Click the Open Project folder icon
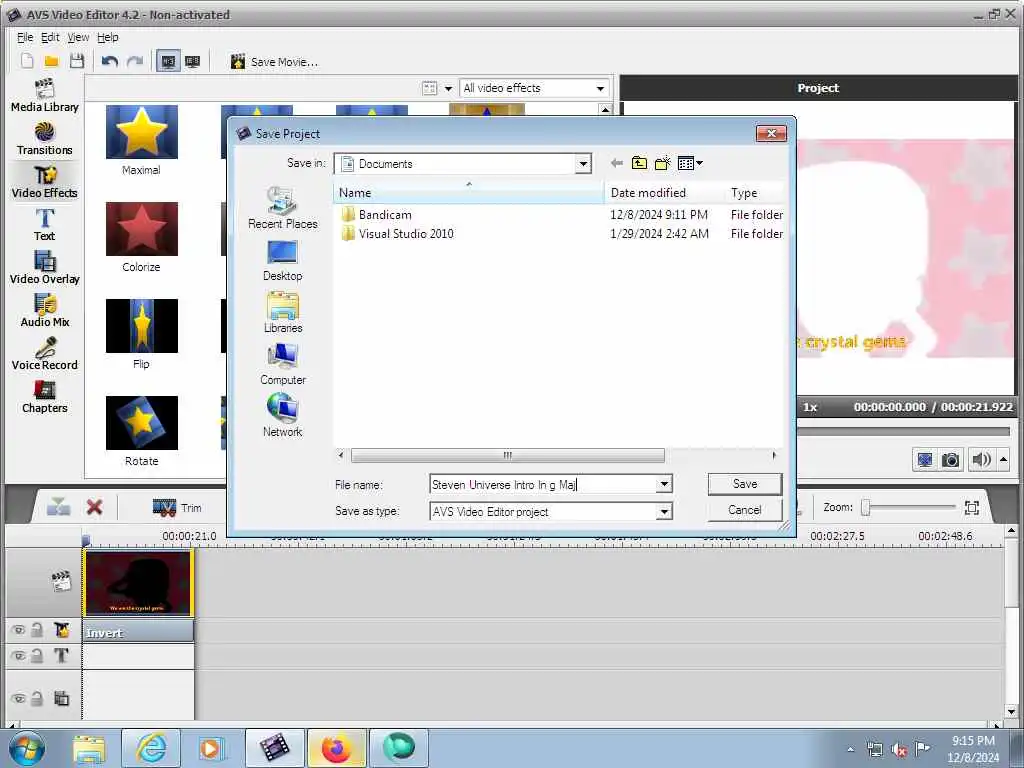1024x768 pixels. (x=52, y=61)
